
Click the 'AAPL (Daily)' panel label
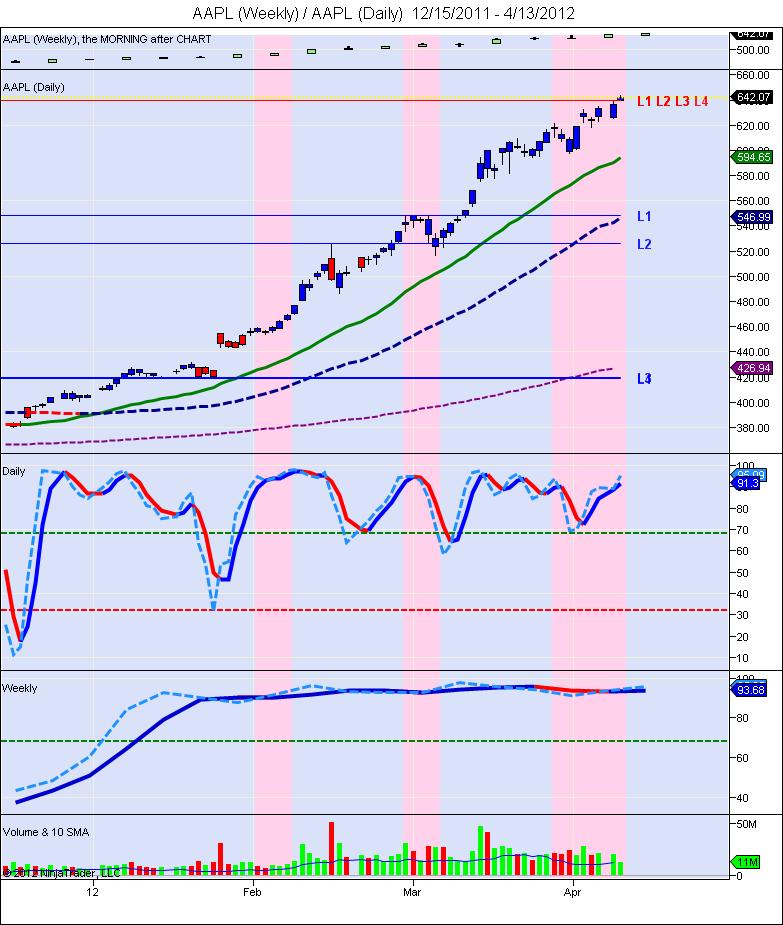click(34, 87)
